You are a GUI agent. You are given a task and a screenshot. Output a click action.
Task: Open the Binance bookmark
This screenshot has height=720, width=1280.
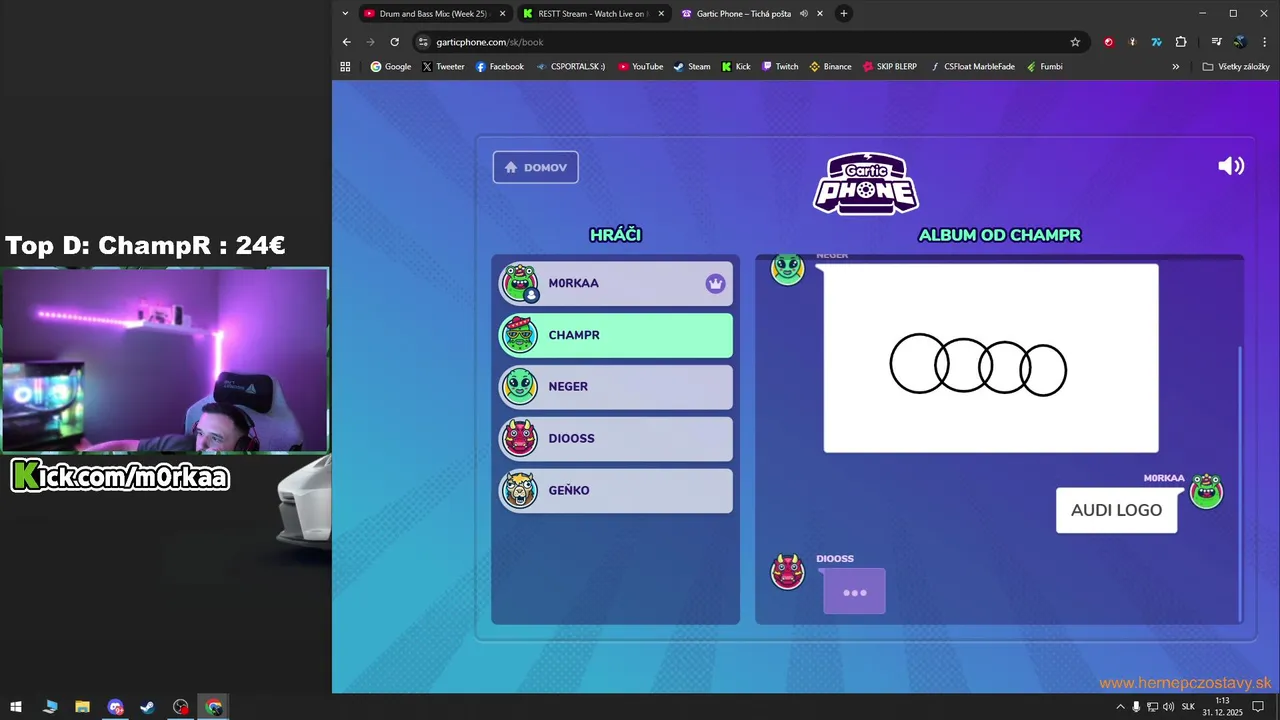[830, 67]
